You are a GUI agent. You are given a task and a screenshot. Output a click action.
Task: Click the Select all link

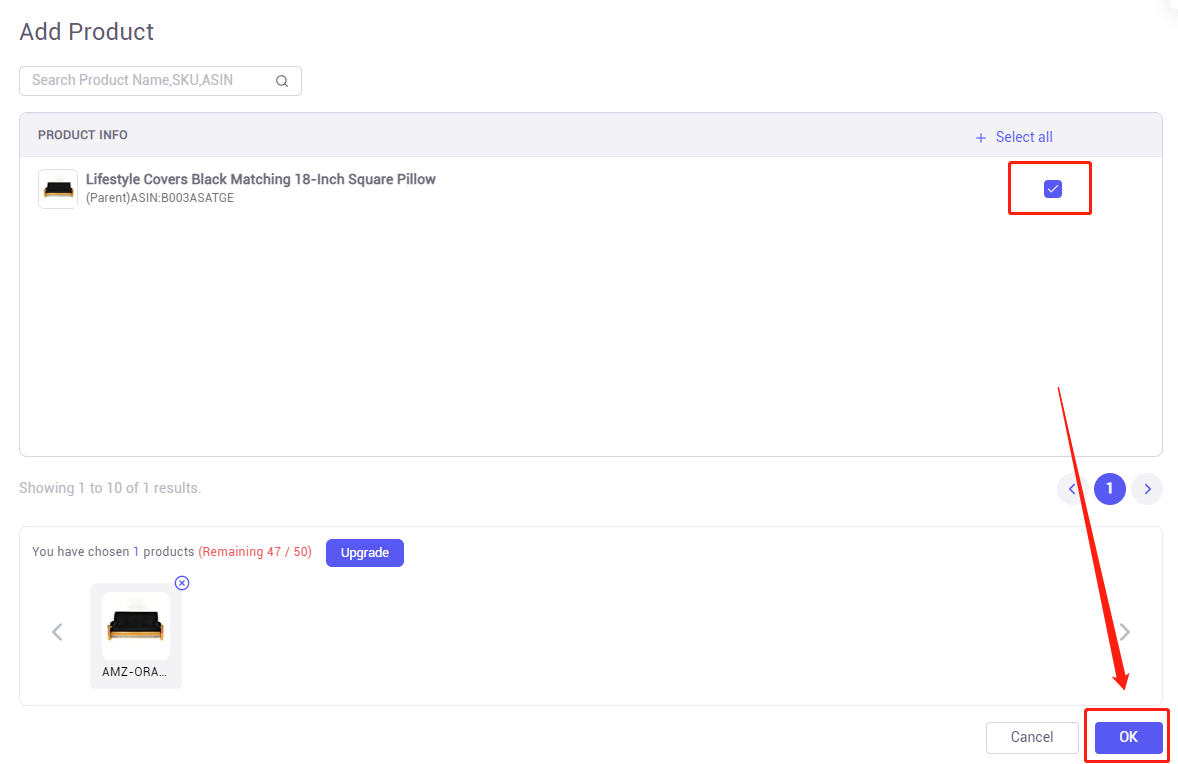[x=1013, y=137]
